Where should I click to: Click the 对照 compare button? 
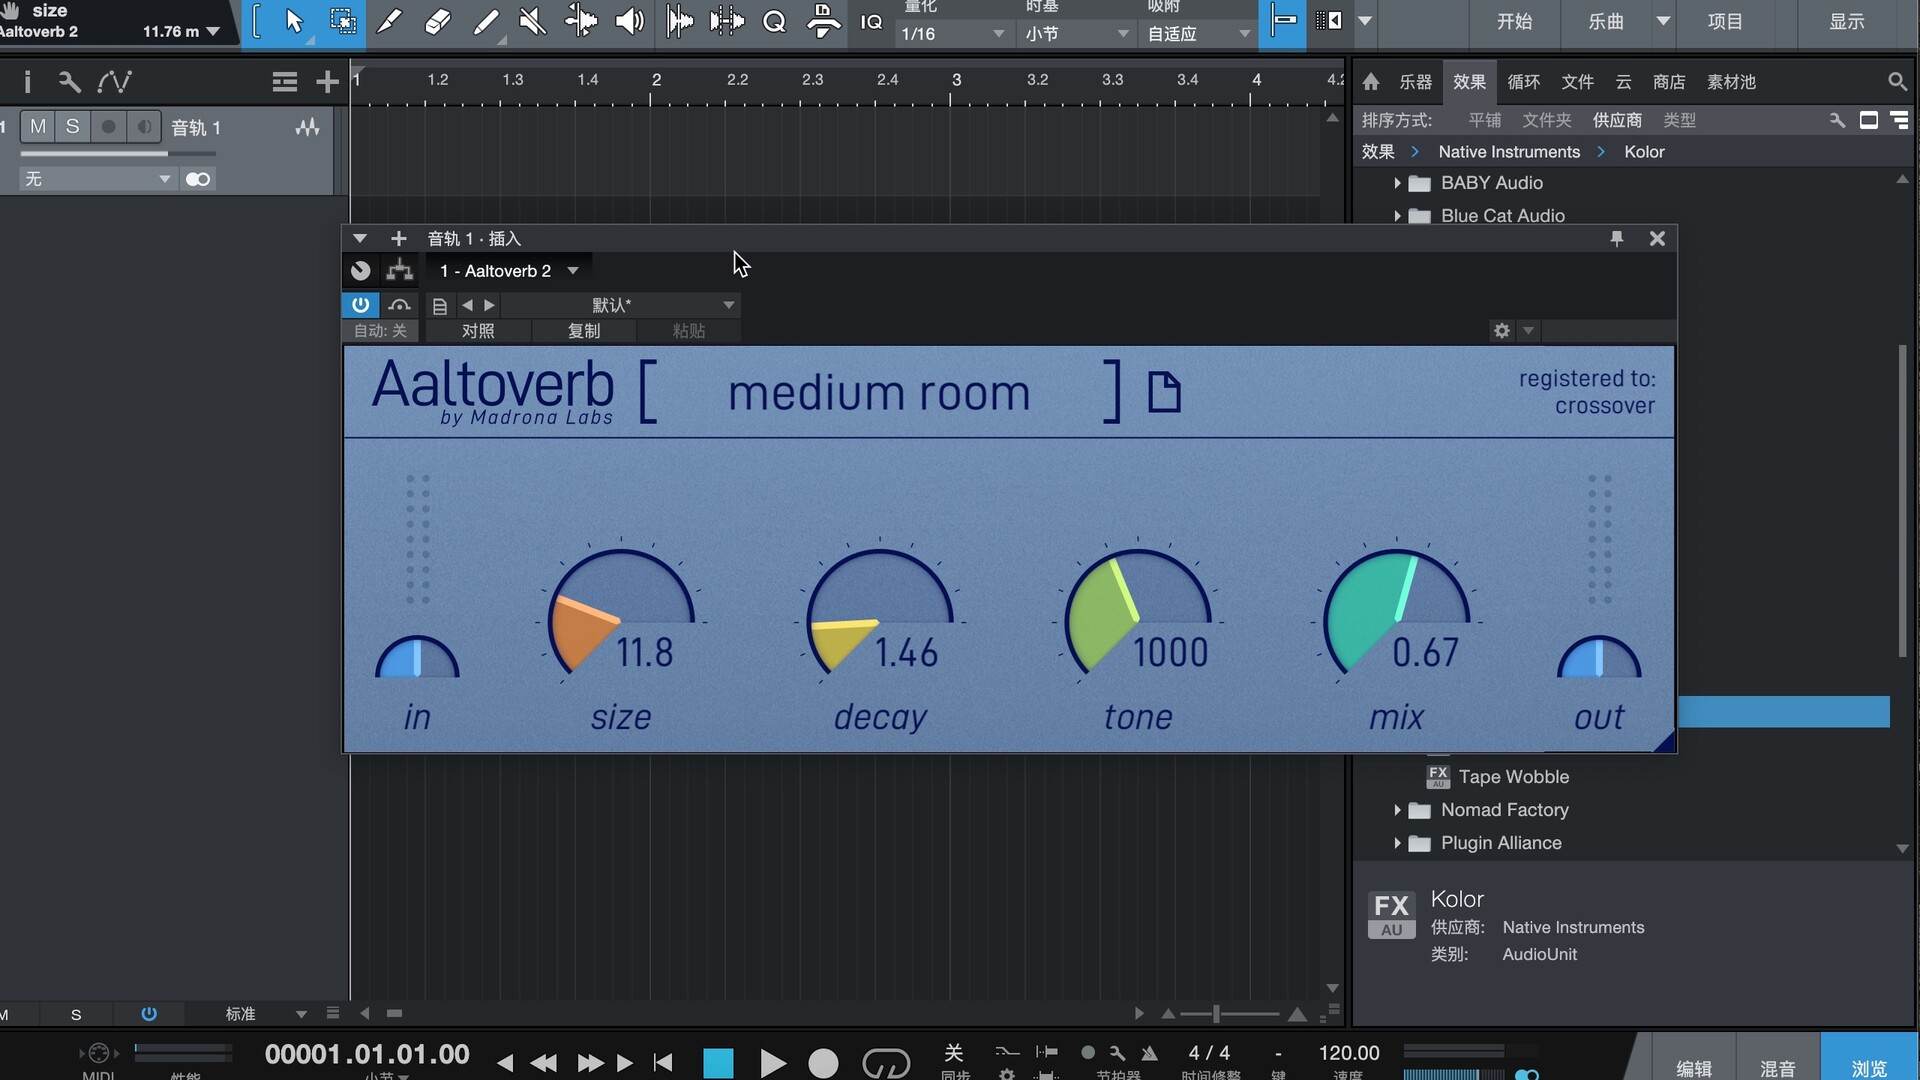click(x=478, y=331)
